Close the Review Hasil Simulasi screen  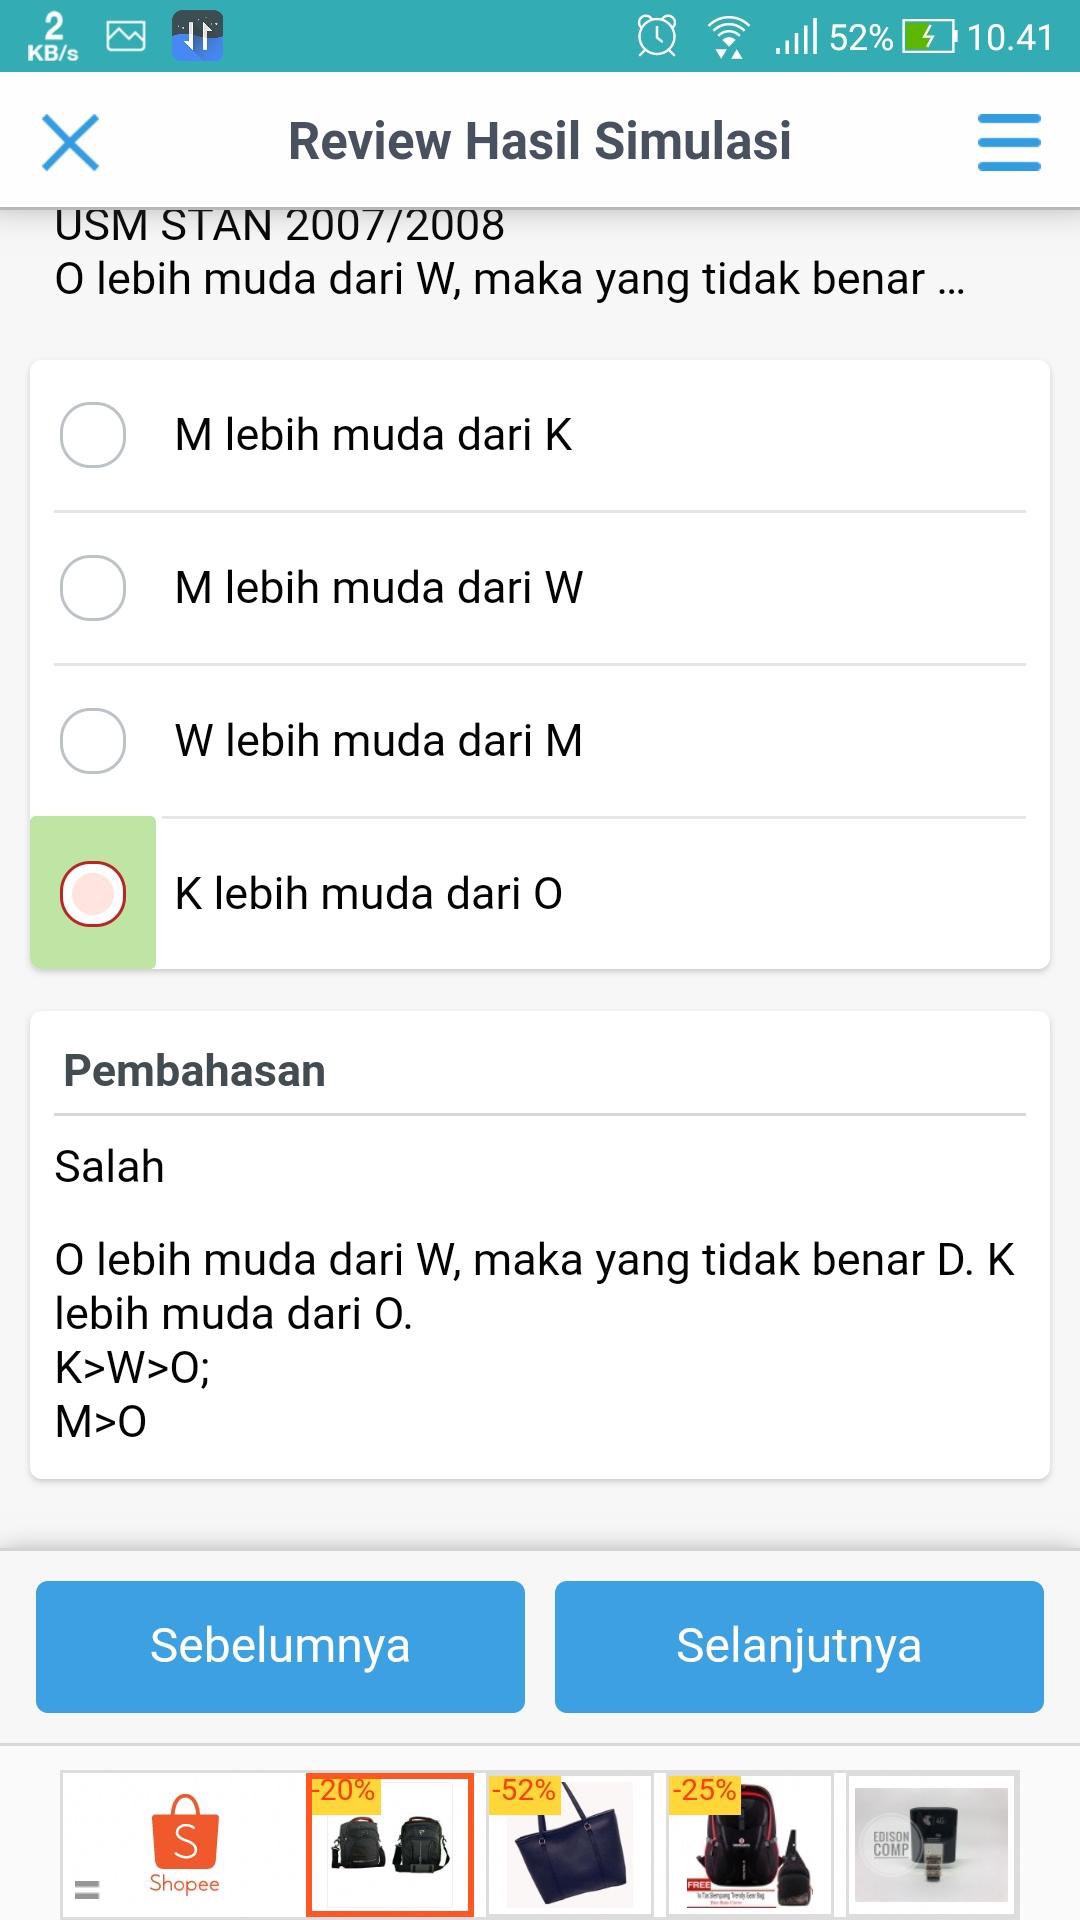point(70,142)
